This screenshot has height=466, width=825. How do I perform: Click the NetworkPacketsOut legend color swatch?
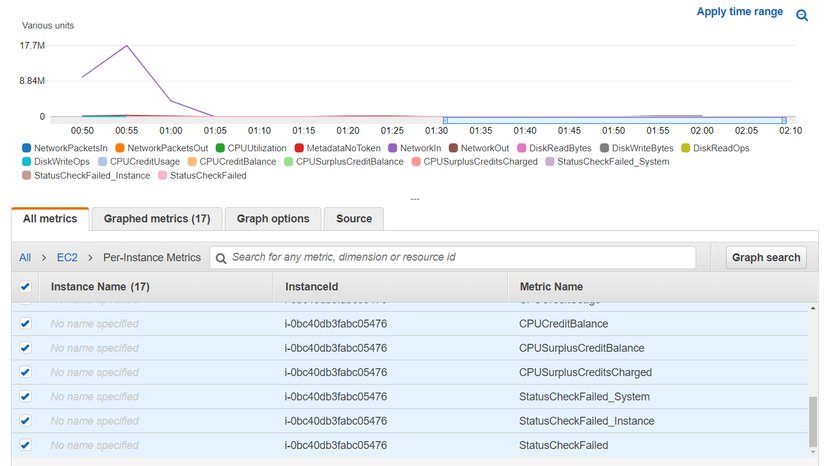[120, 148]
